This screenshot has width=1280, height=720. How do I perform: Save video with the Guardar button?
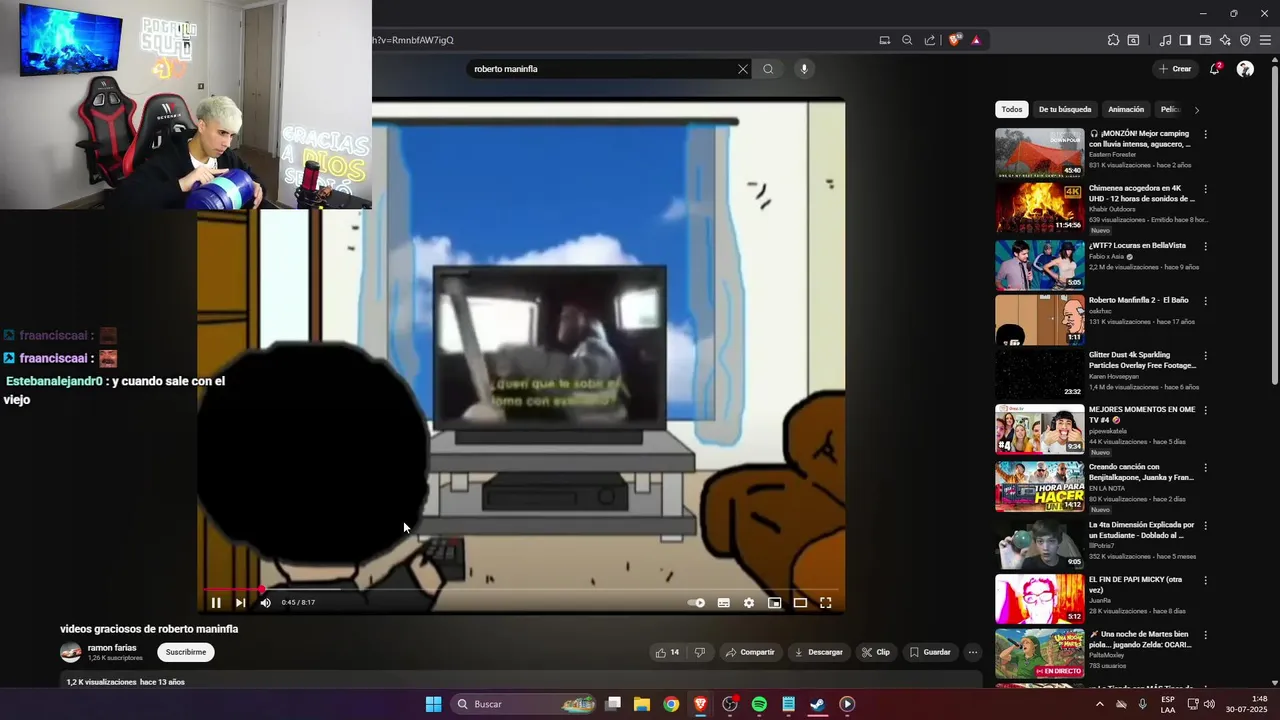(x=930, y=652)
